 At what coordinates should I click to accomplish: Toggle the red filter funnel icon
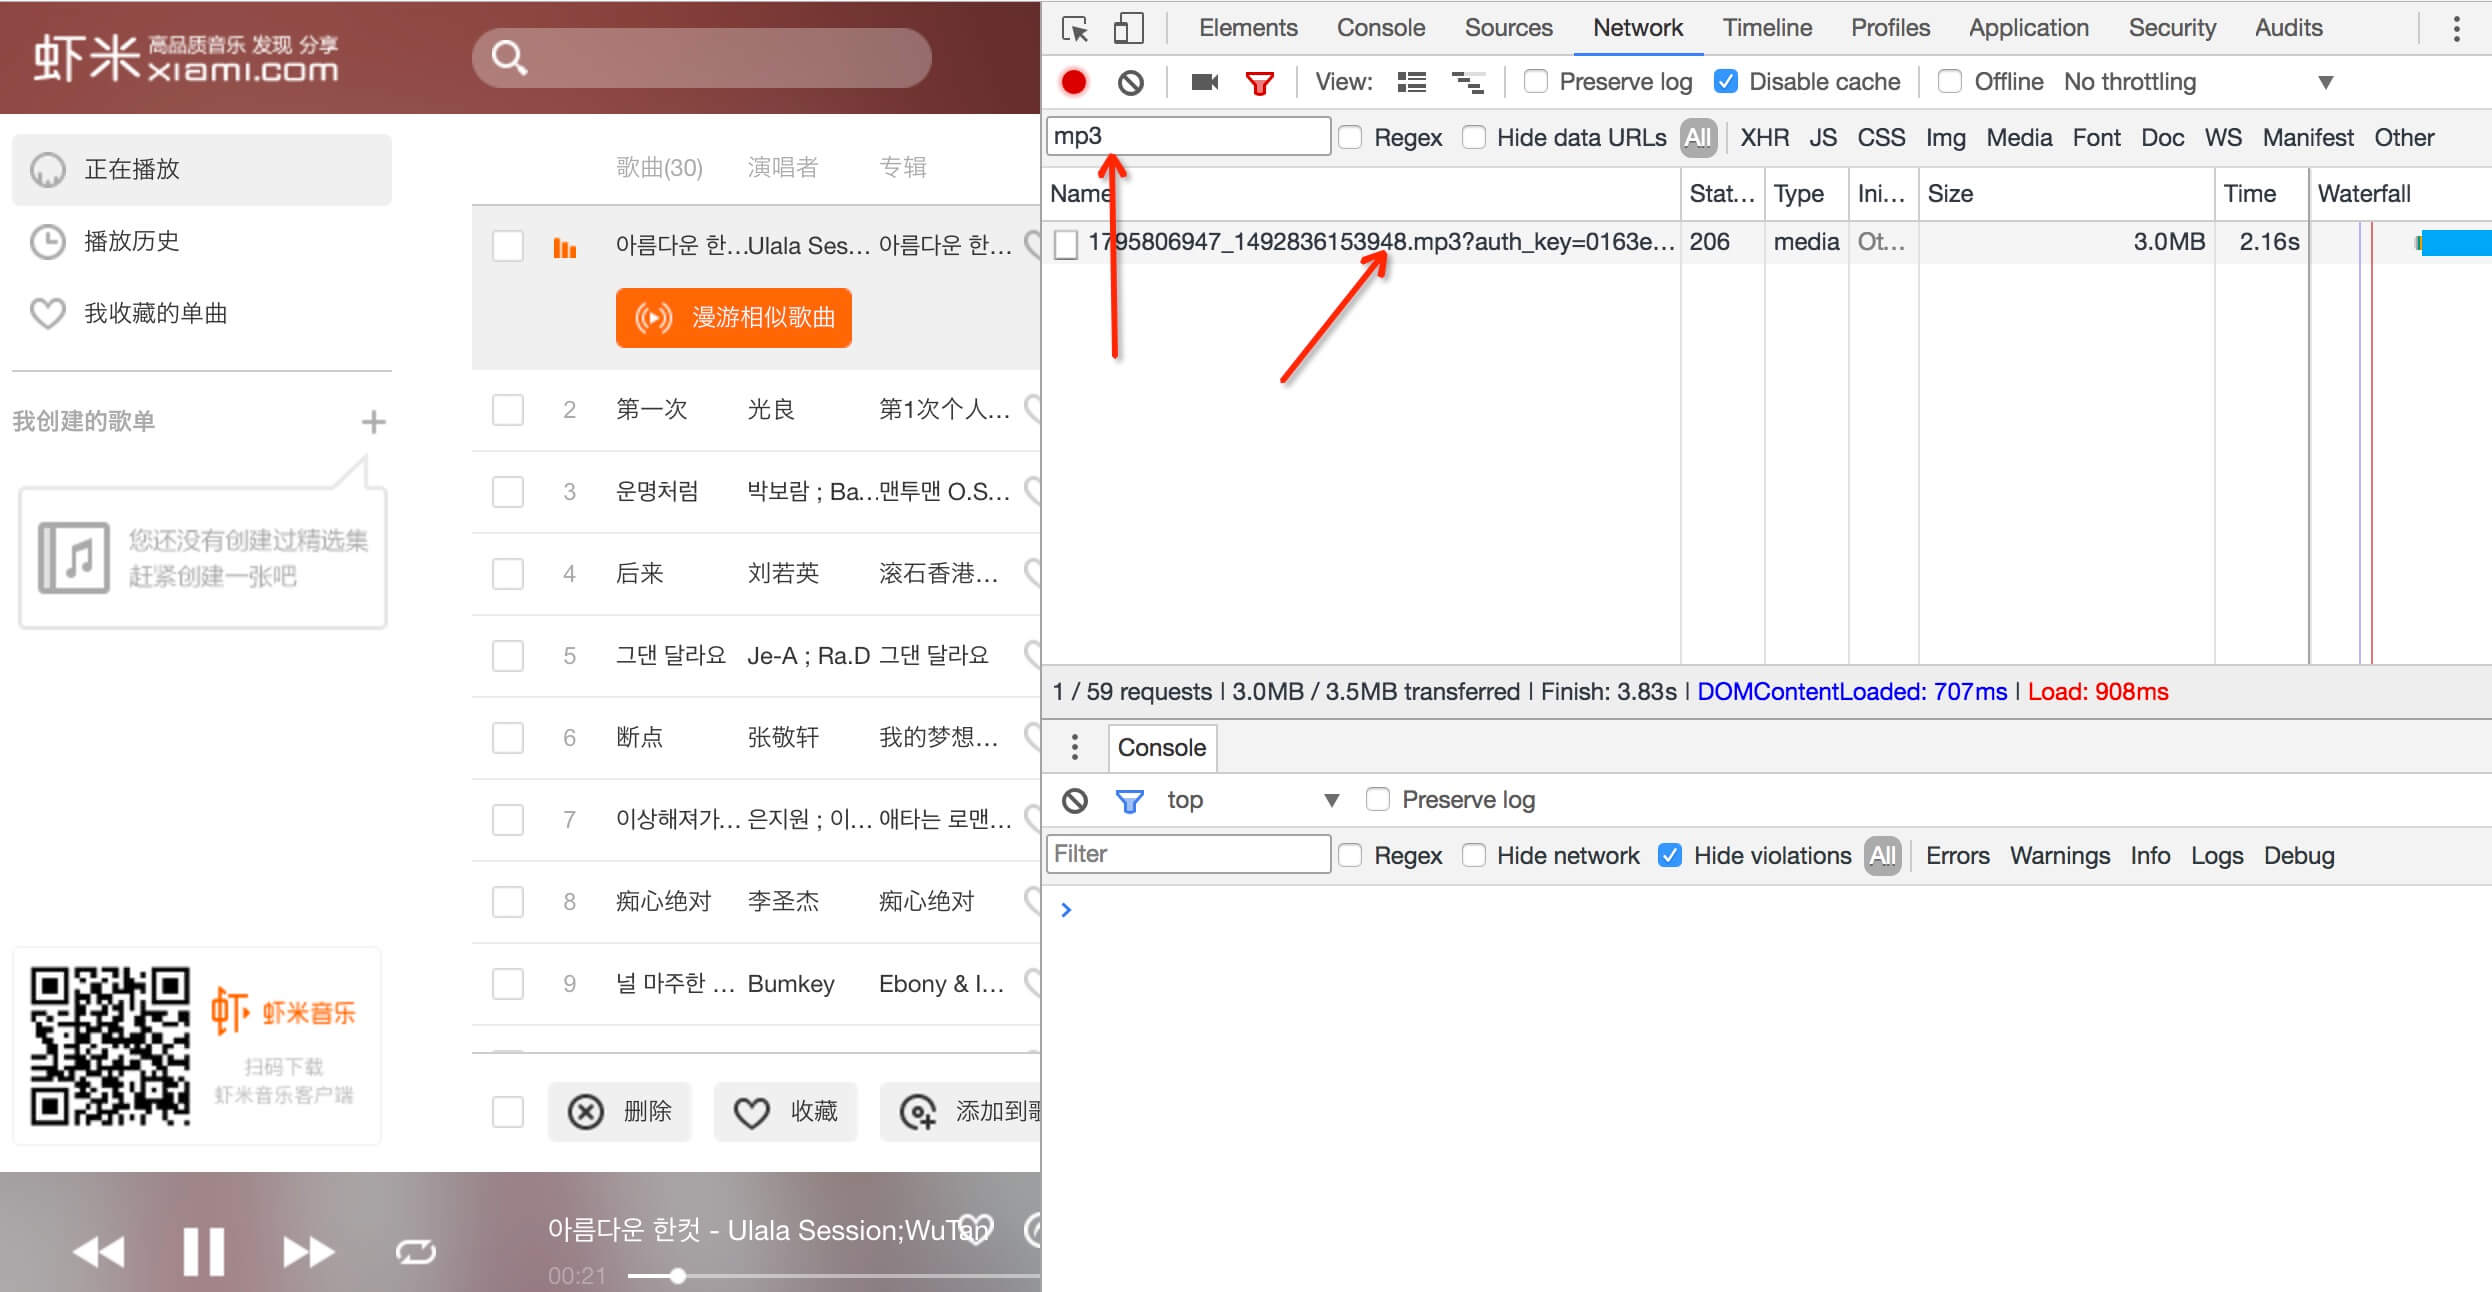1260,83
